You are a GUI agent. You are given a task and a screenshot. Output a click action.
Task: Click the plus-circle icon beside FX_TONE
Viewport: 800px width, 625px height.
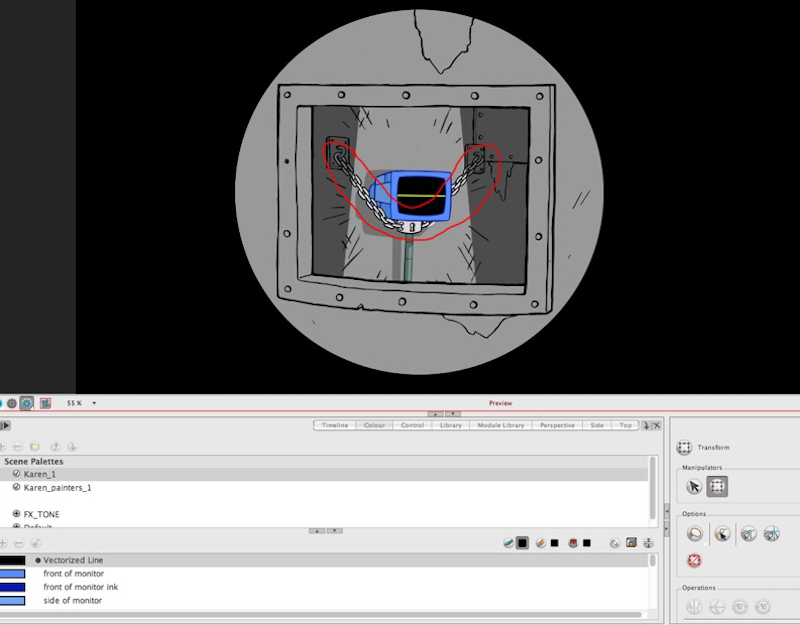(16, 514)
